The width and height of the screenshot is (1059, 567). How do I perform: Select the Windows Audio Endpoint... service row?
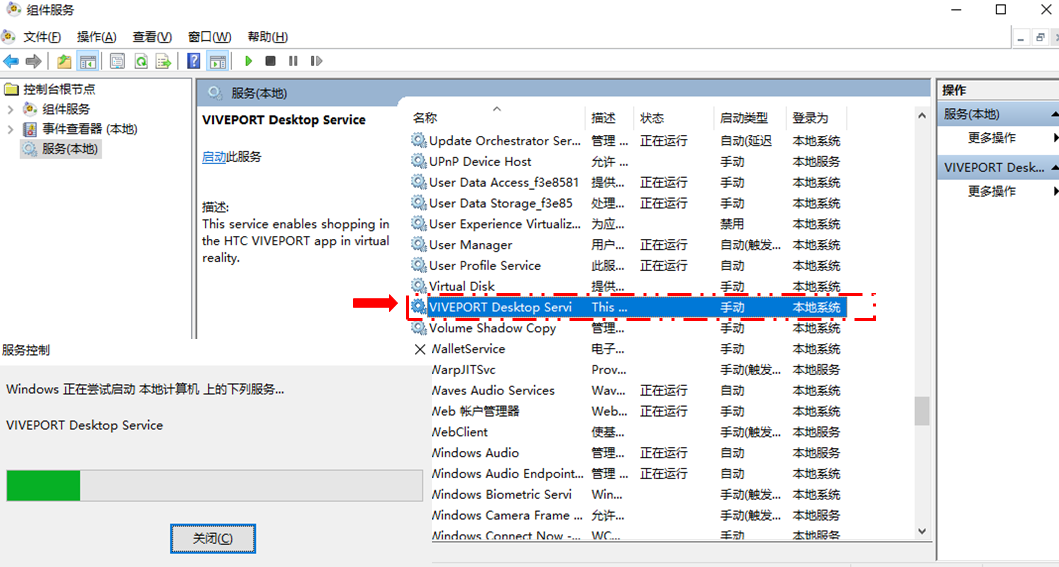[x=639, y=474]
